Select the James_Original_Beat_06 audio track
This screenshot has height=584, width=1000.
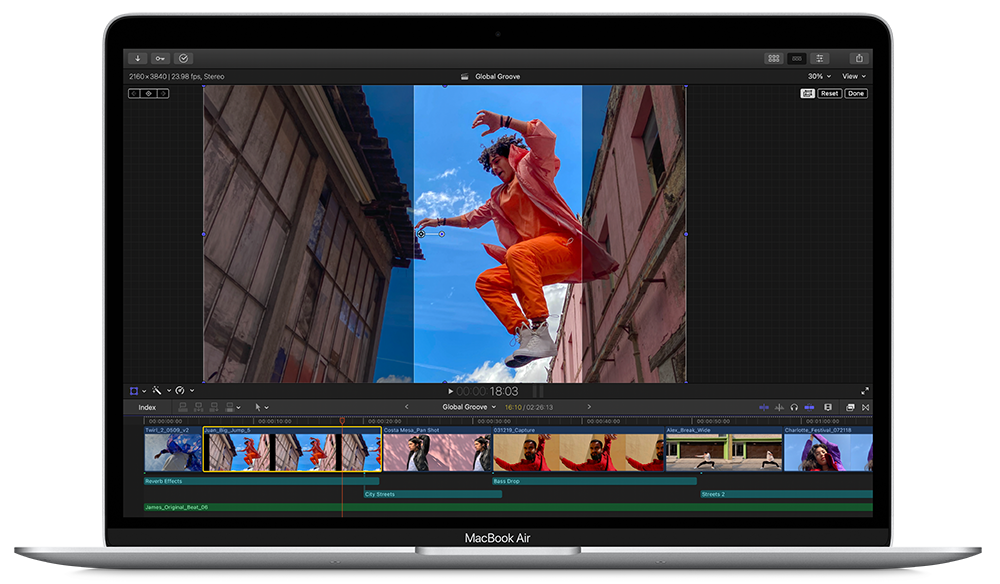[x=508, y=507]
